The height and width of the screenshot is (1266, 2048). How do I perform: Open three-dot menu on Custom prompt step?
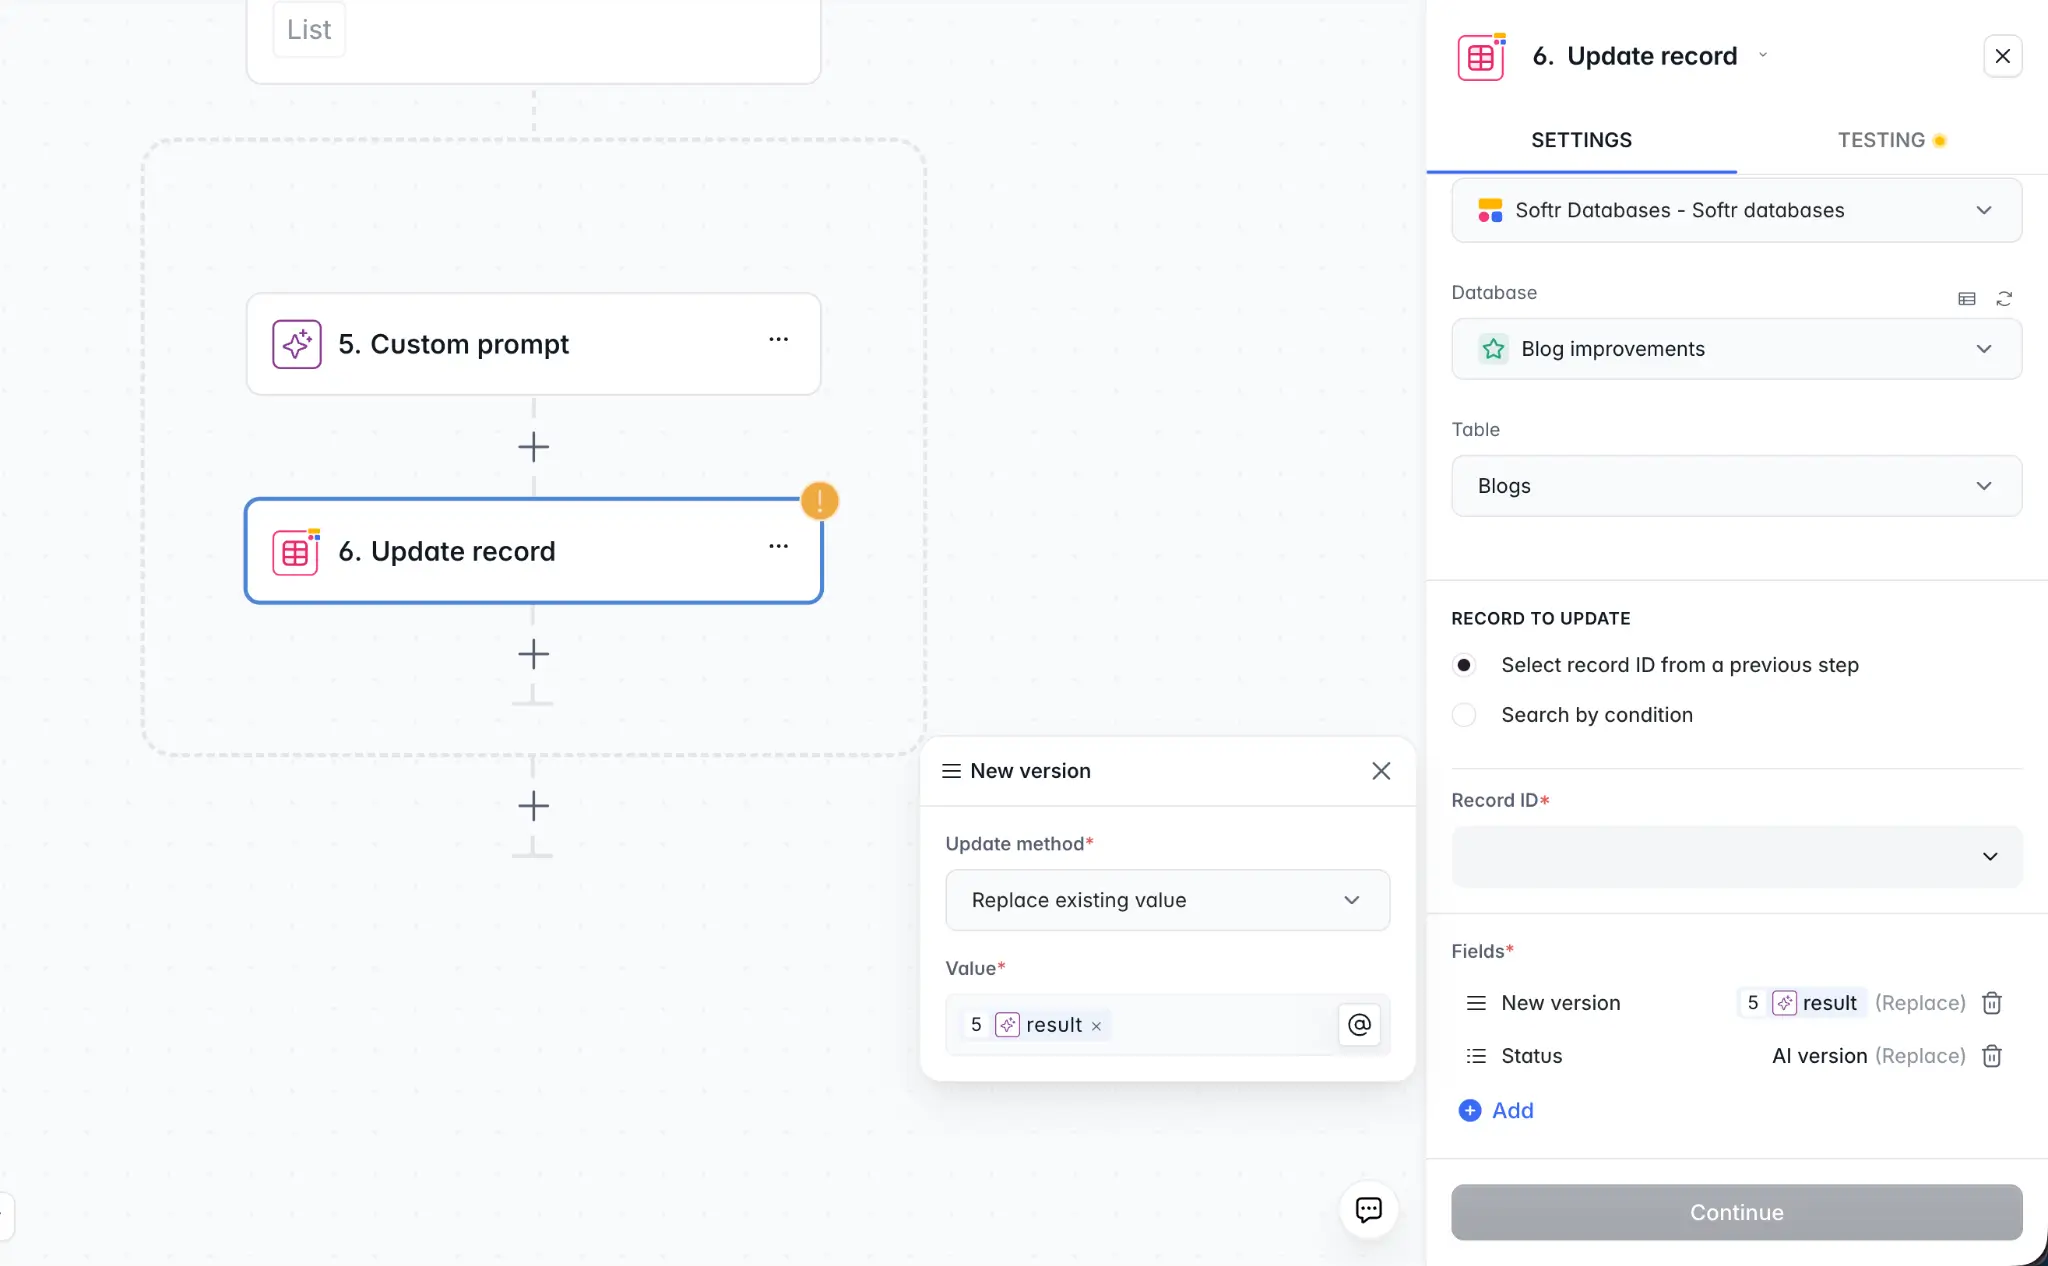(778, 340)
